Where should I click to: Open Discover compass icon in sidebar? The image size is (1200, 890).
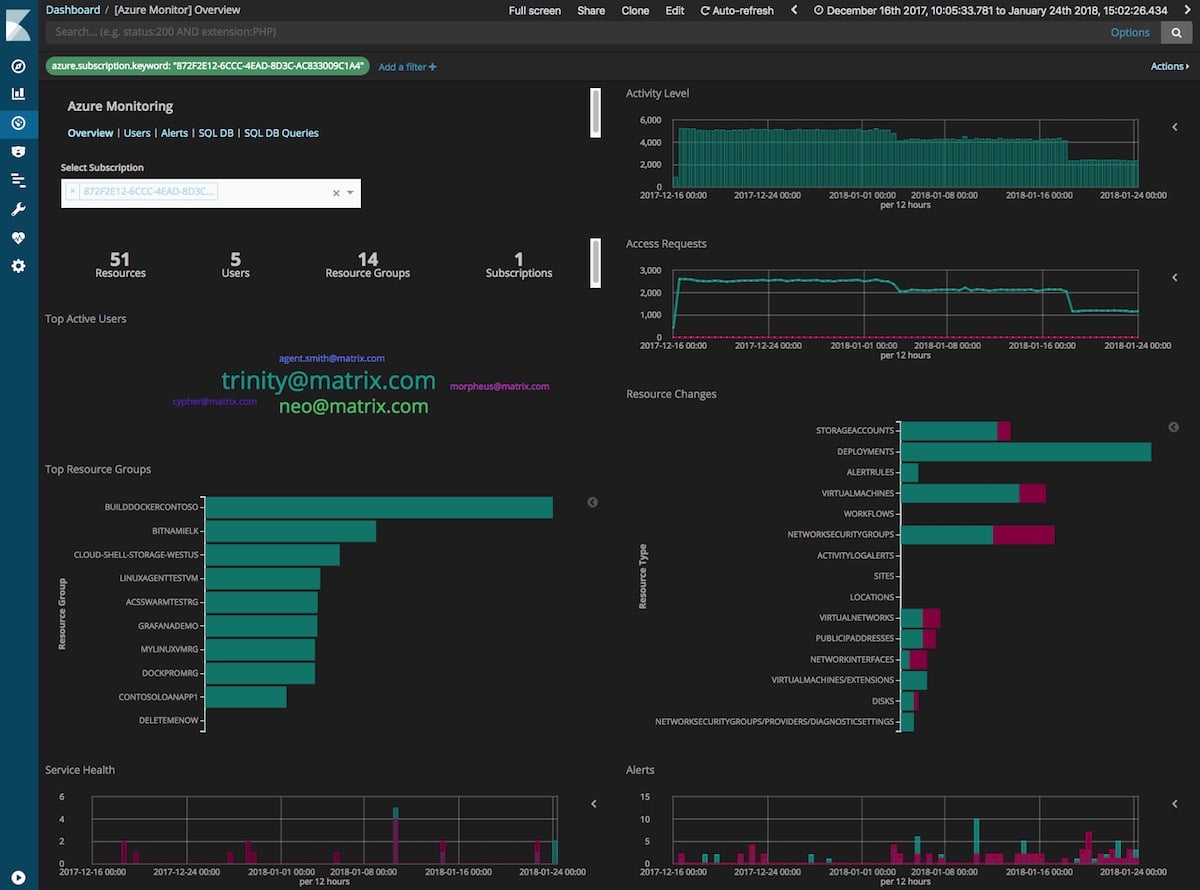click(18, 66)
